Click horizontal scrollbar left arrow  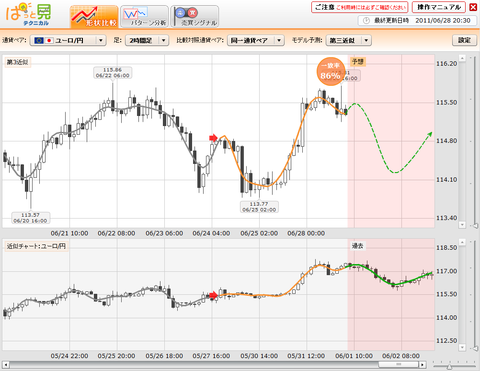pos(6,364)
